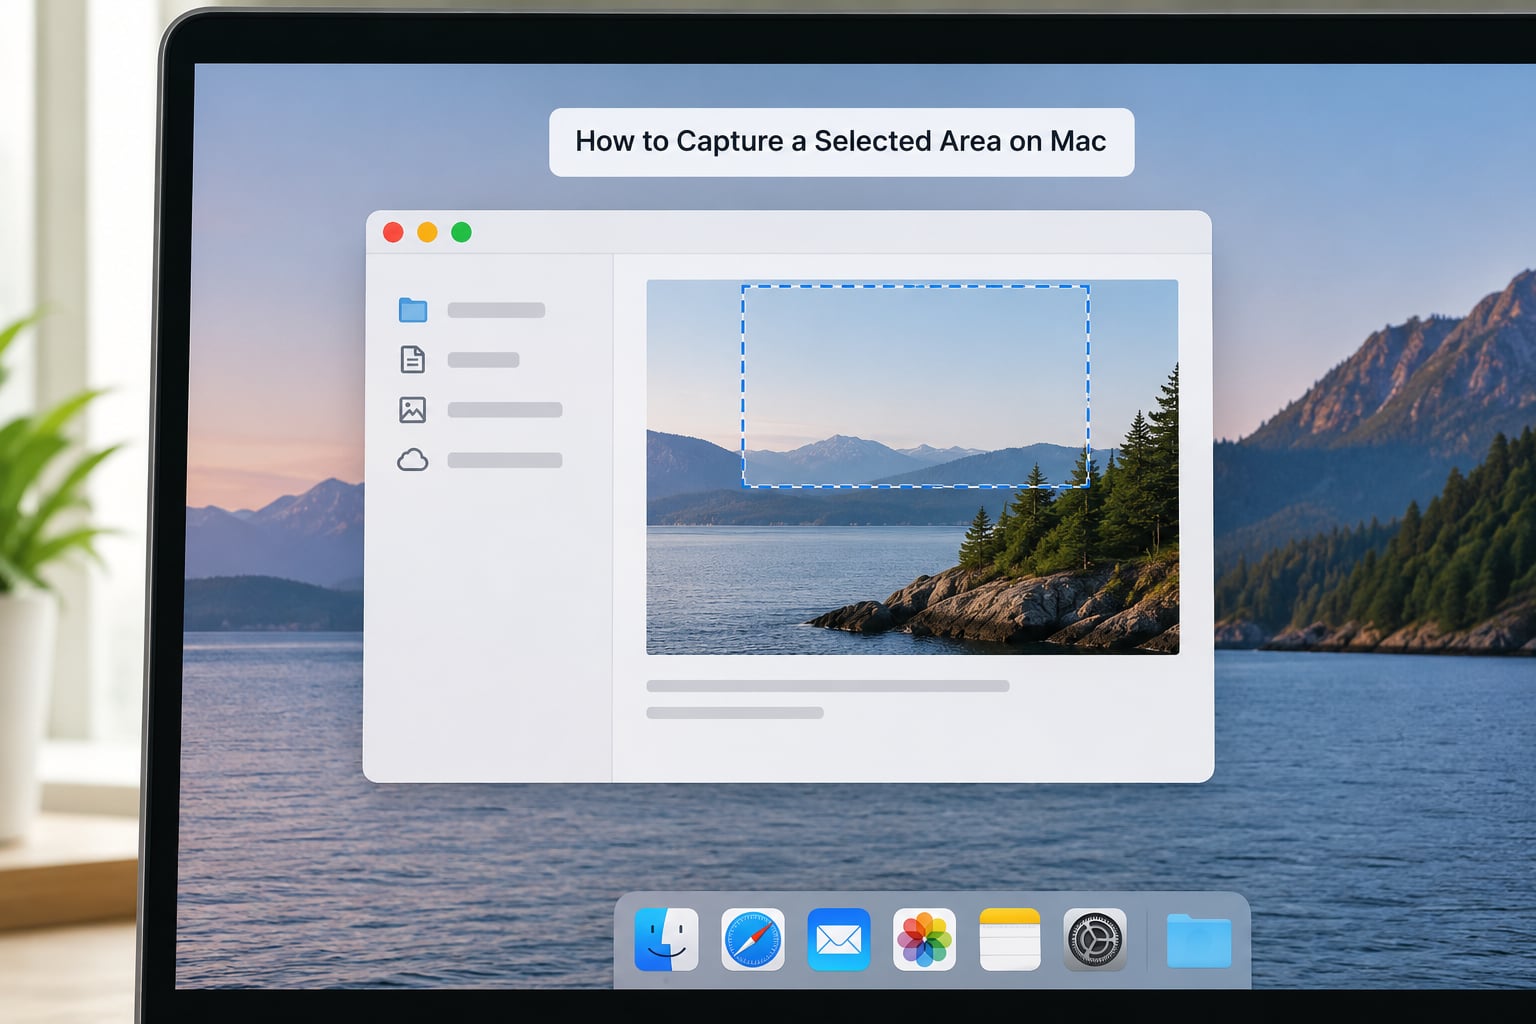Open the Notes app in the dock
The image size is (1536, 1024).
[x=1010, y=940]
